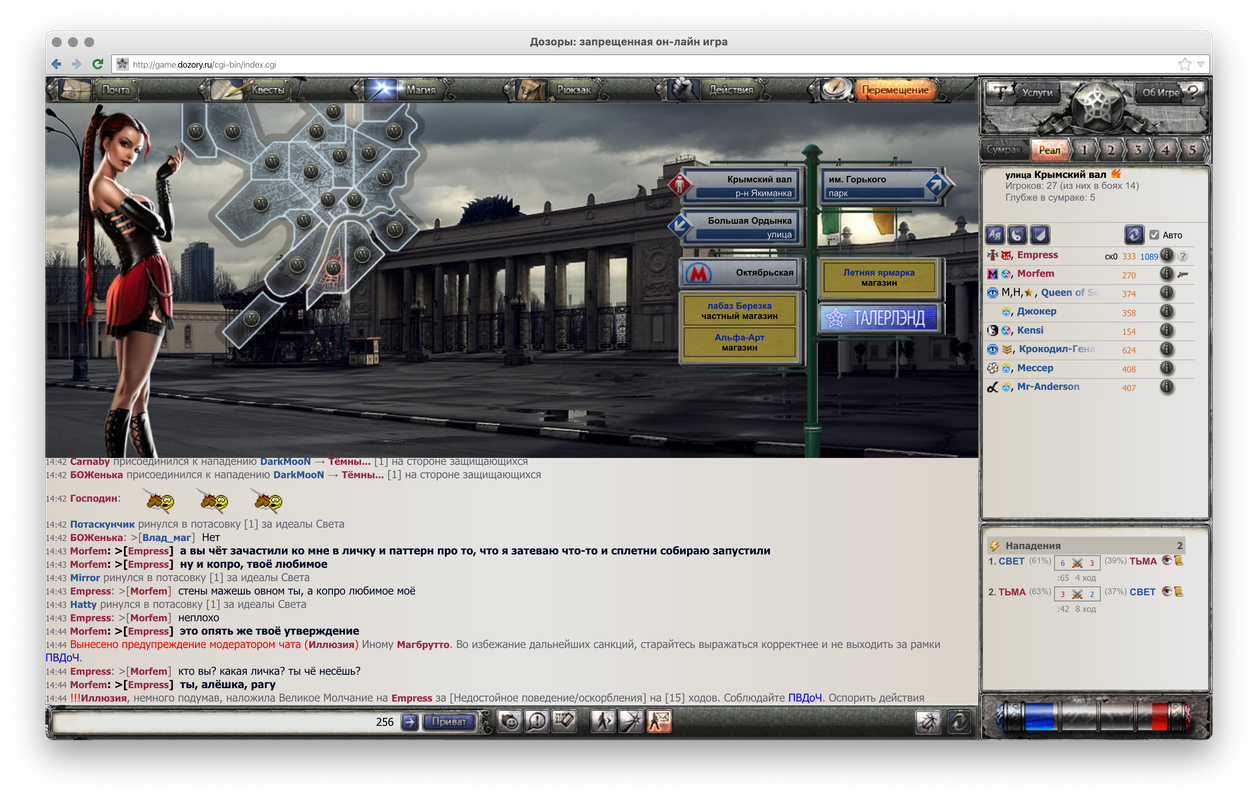Screen dimensions: 1258x800
Task: Click the shield filter icon
Action: tap(1040, 235)
